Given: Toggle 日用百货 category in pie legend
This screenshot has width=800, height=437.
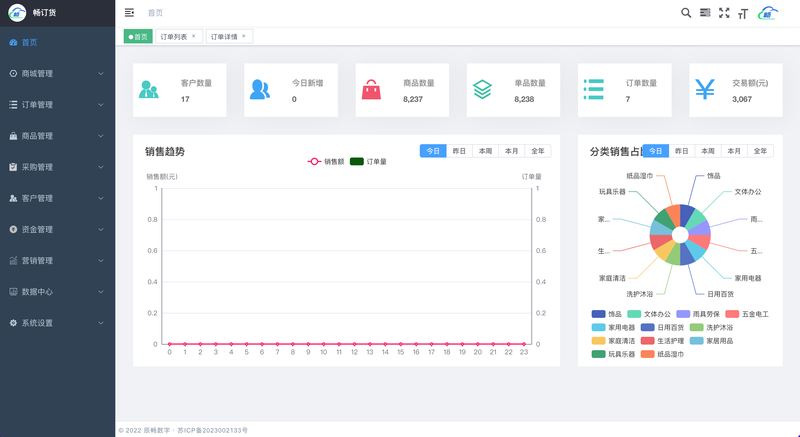Looking at the screenshot, I should (662, 327).
